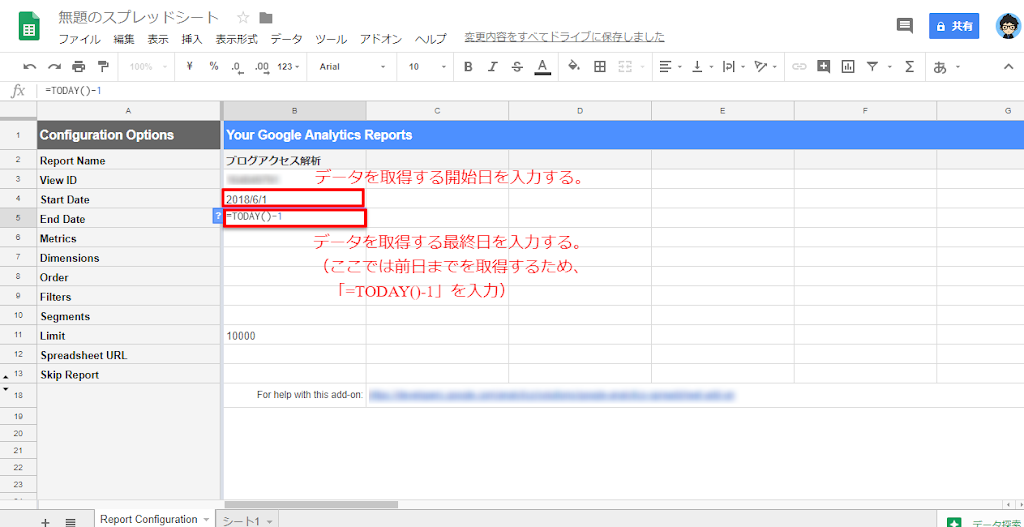The image size is (1024, 527).
Task: Click the print icon
Action: point(79,67)
